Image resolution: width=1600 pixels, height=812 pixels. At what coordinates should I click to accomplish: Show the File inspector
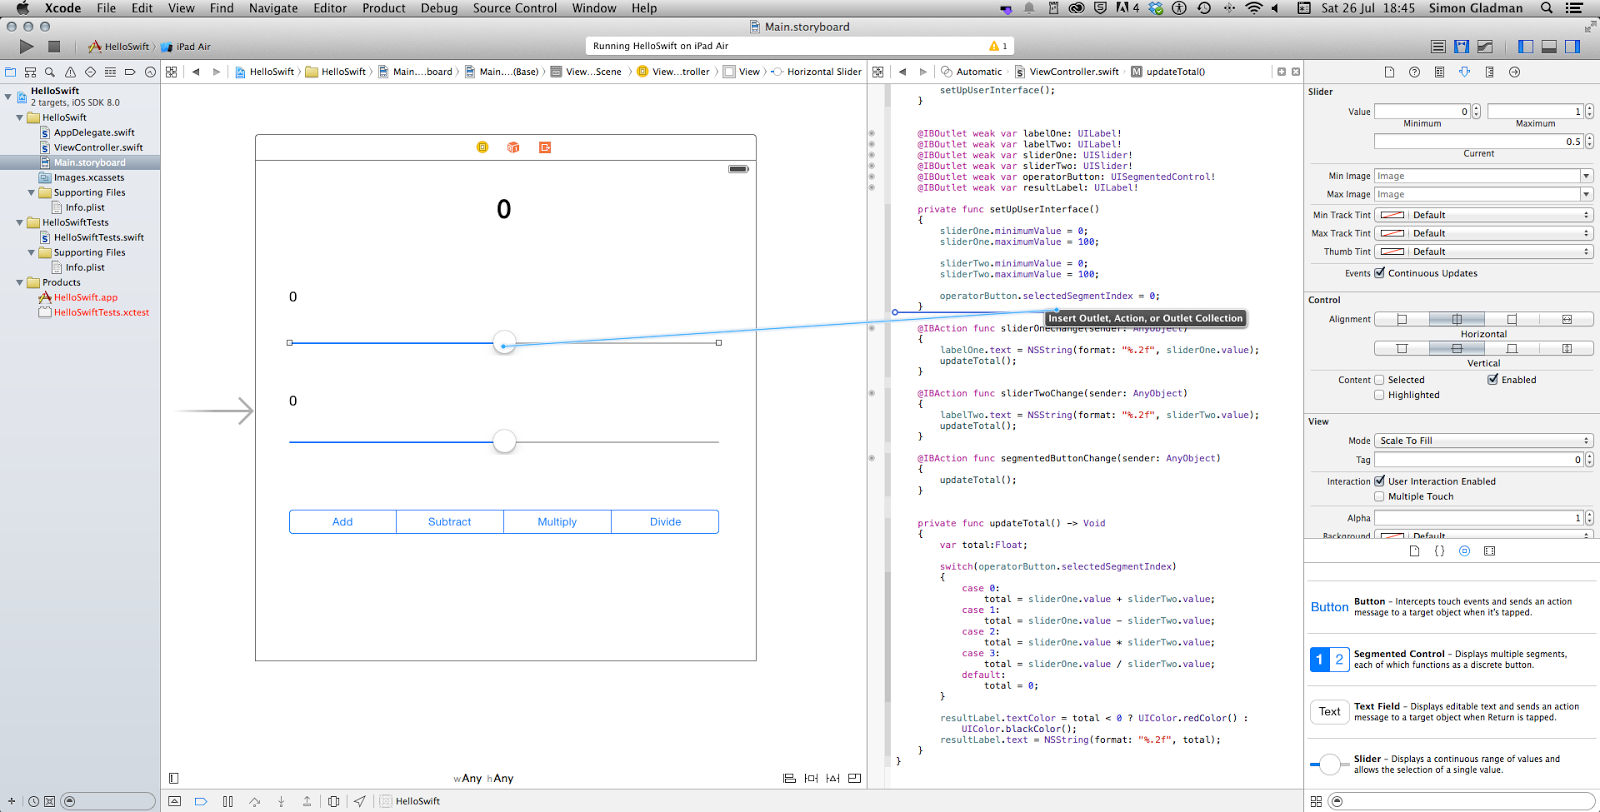click(1389, 72)
